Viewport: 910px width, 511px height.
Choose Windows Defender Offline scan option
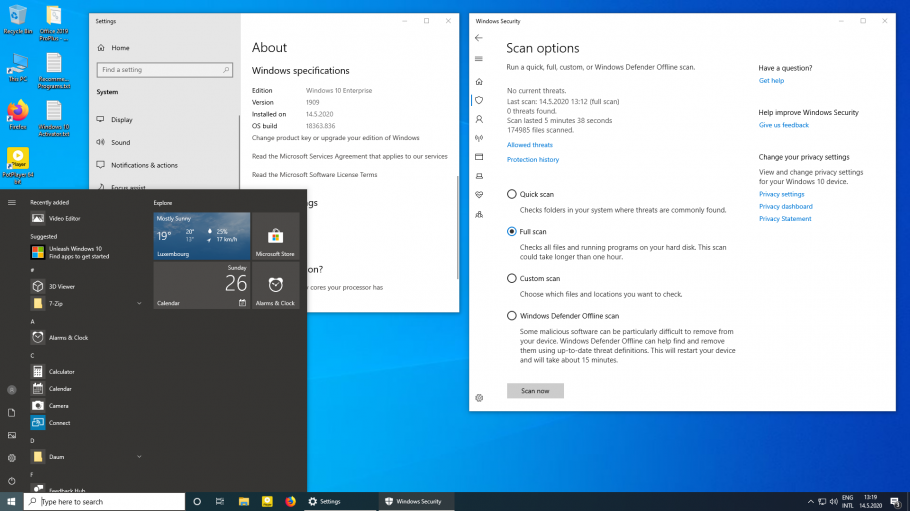coord(512,316)
